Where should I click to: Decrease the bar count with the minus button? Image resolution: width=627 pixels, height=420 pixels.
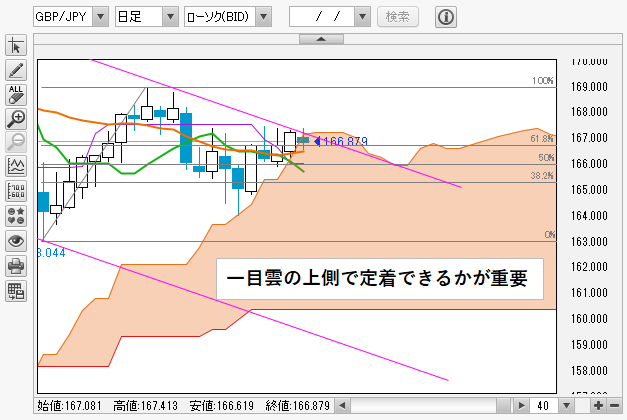click(x=615, y=406)
